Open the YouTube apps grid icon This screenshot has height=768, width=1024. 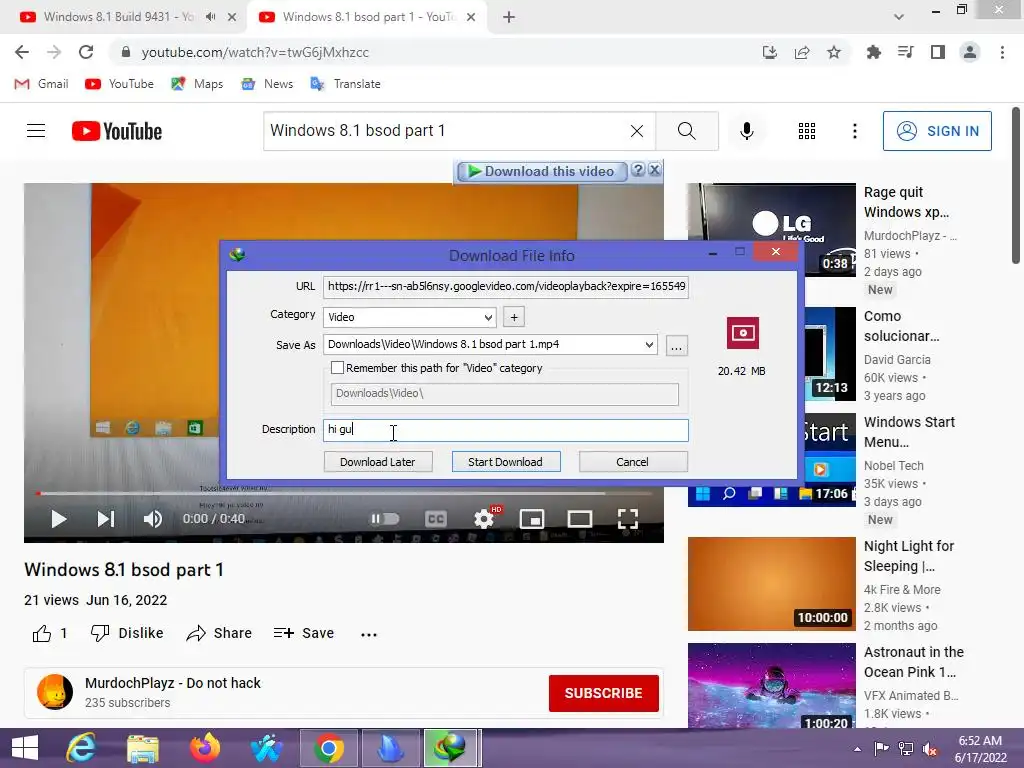click(x=807, y=131)
